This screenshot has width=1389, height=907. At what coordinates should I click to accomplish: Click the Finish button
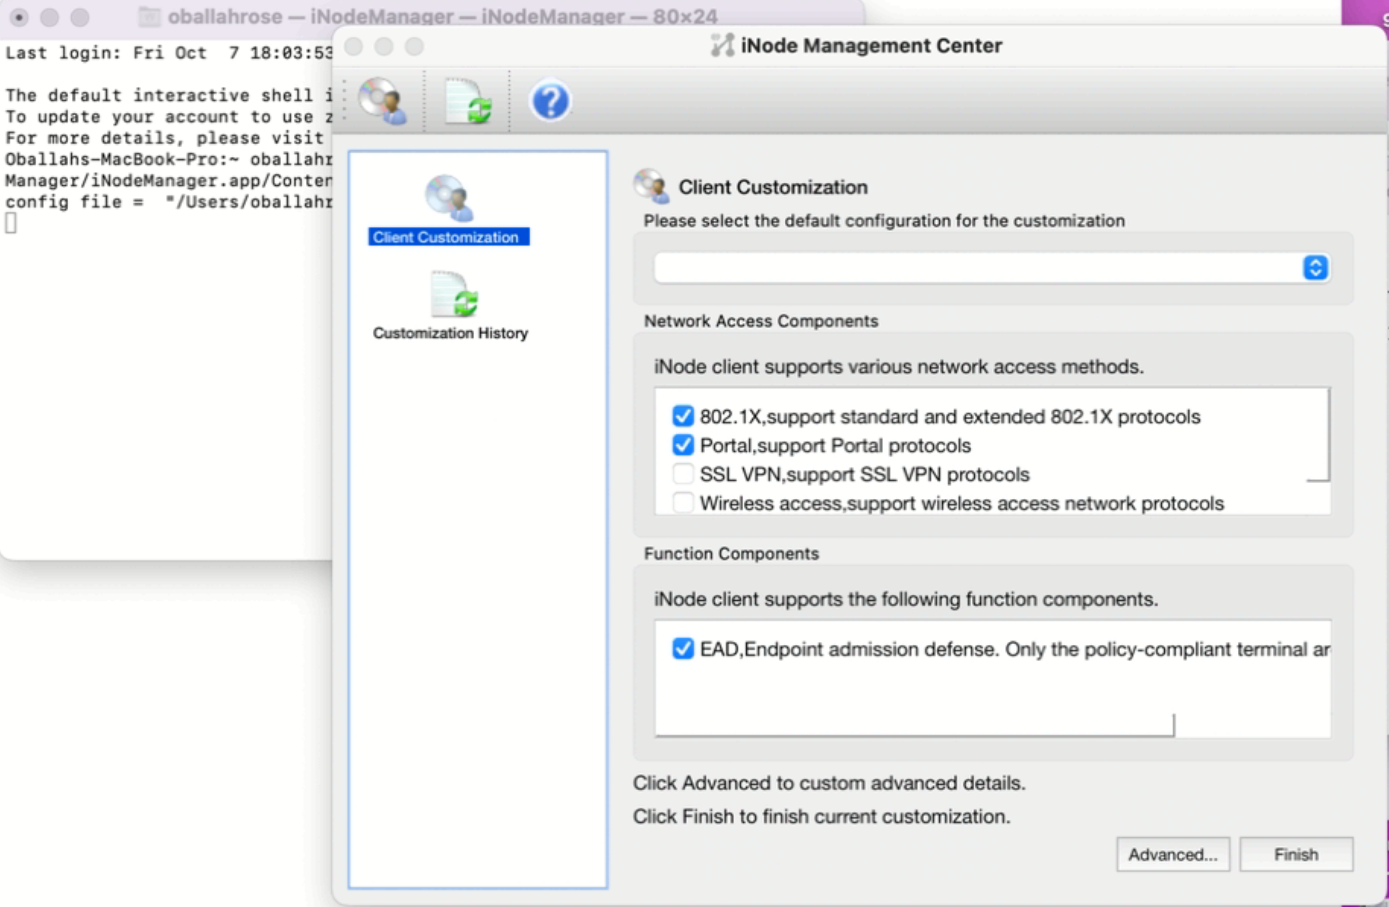pos(1296,855)
